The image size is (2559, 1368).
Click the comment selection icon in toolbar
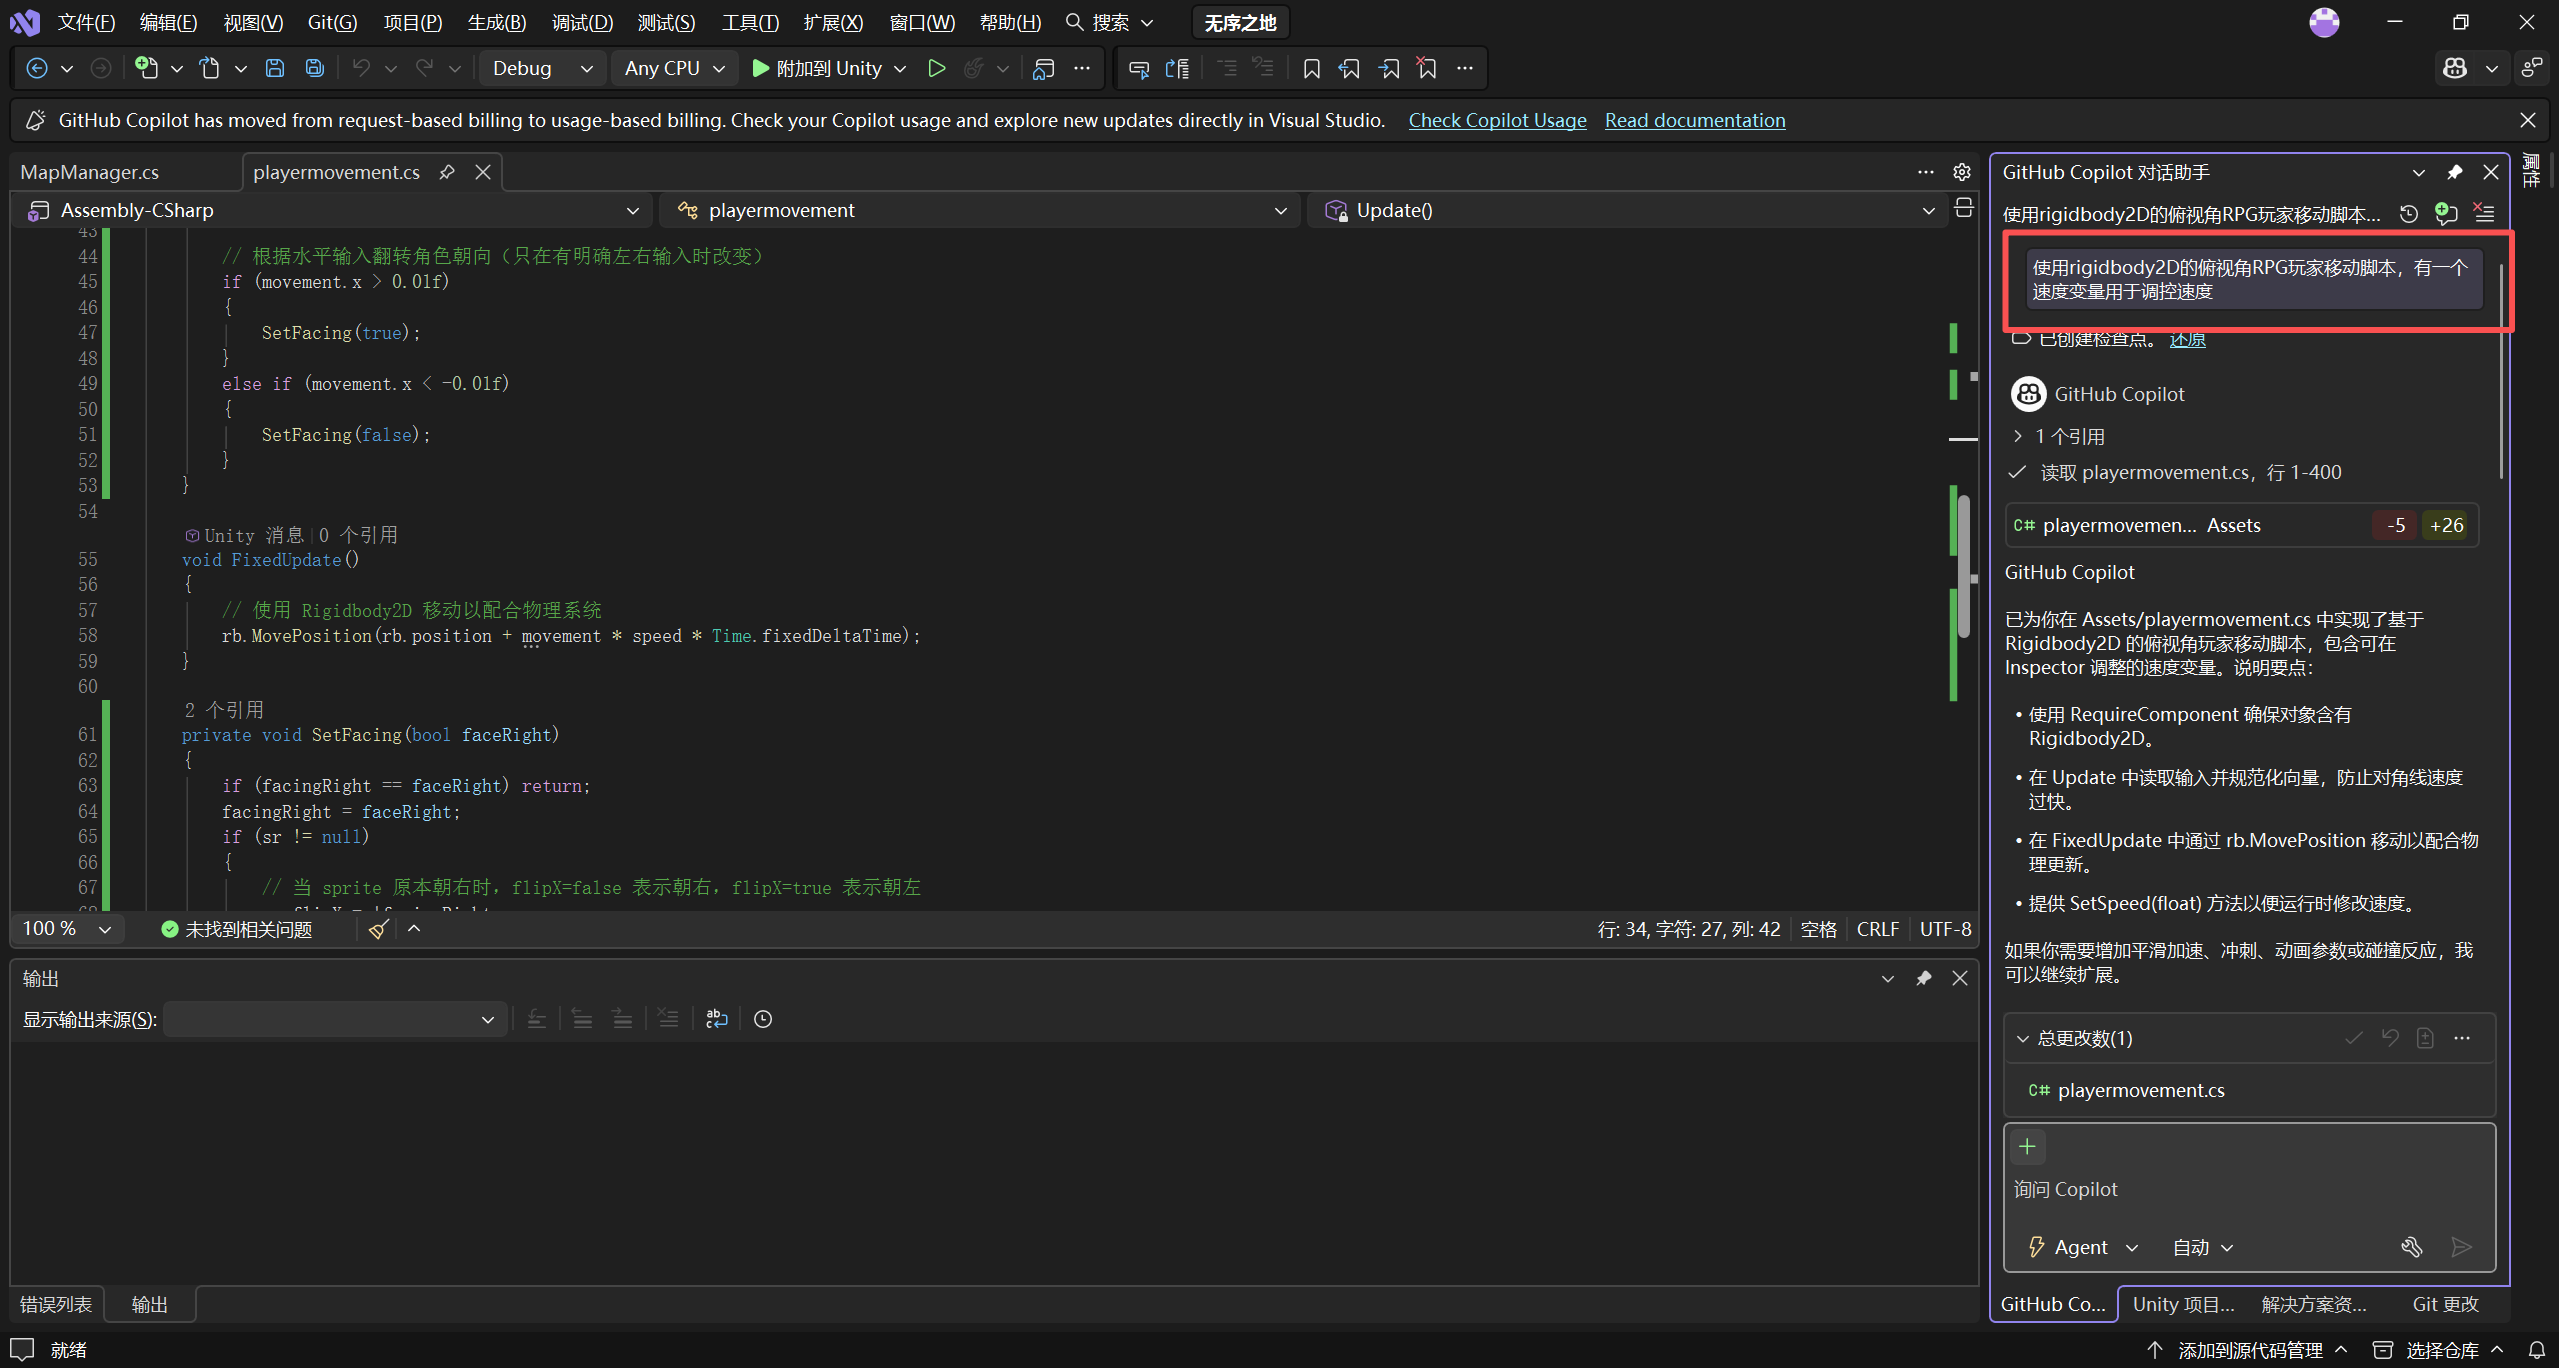coord(1139,68)
